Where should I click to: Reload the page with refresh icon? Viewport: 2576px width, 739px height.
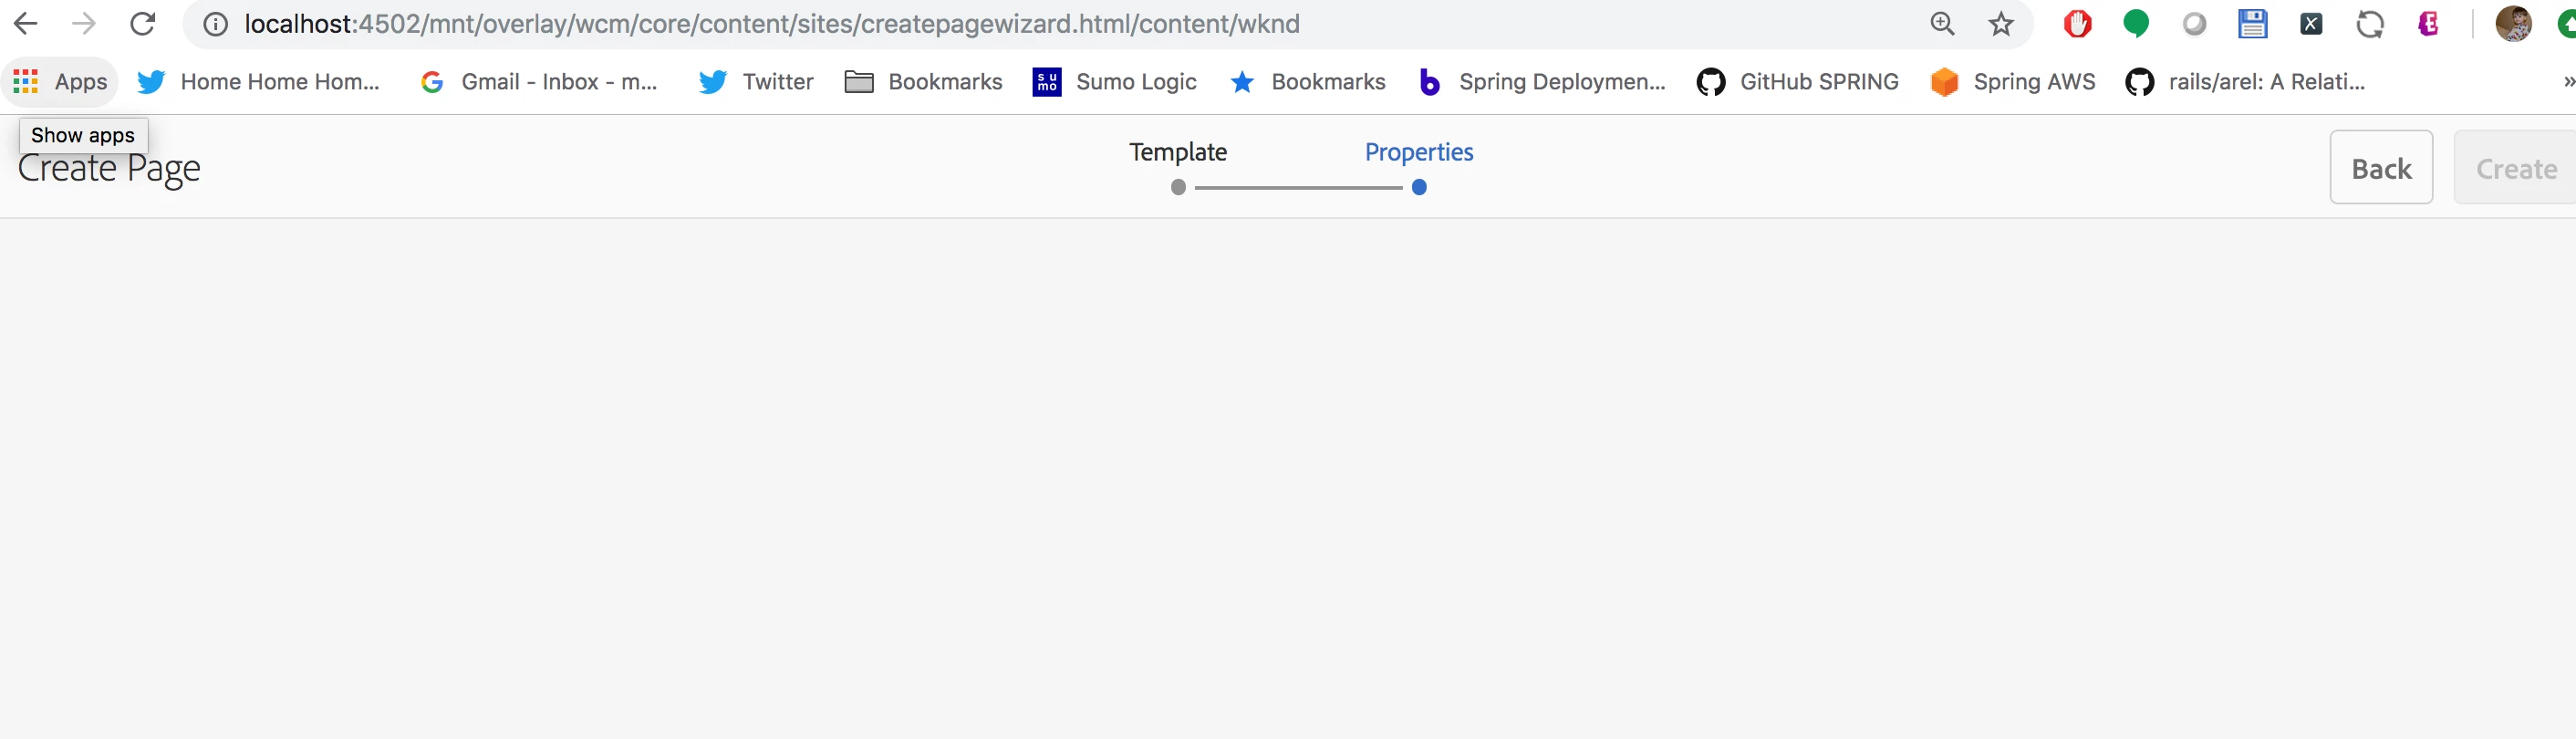[x=143, y=24]
